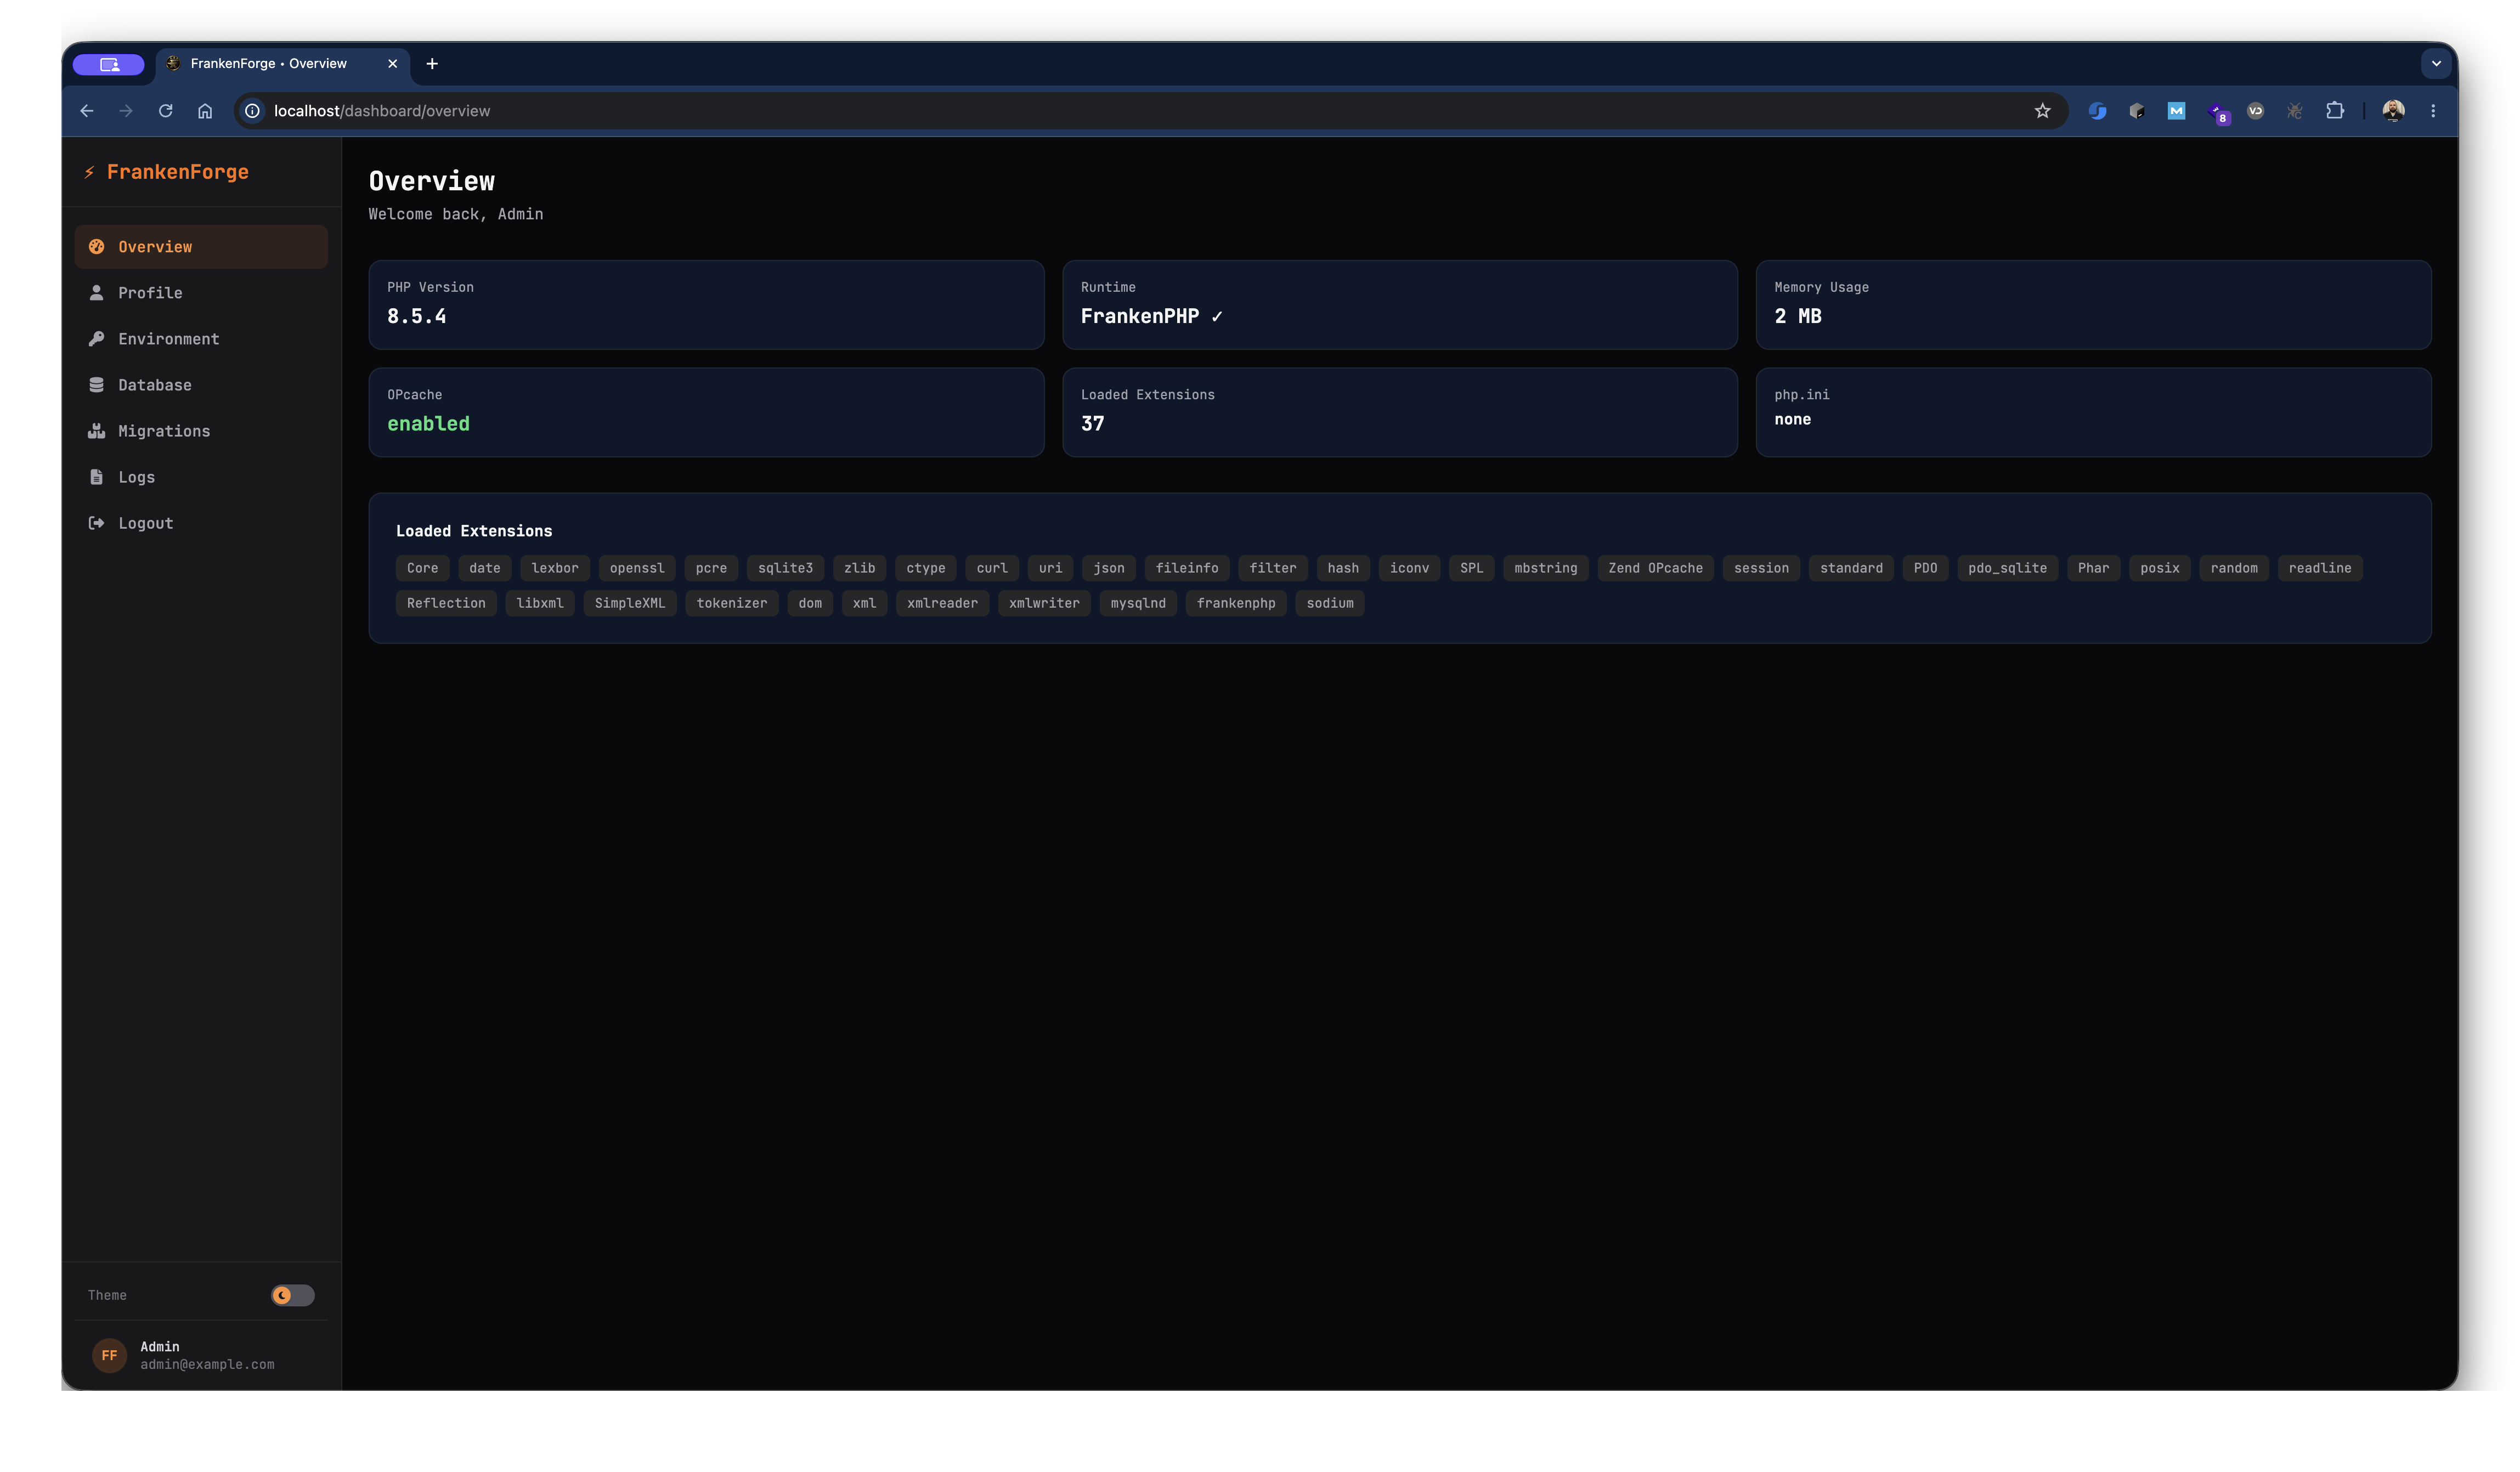
Task: Click the sqlite3 extension tag
Action: point(786,568)
